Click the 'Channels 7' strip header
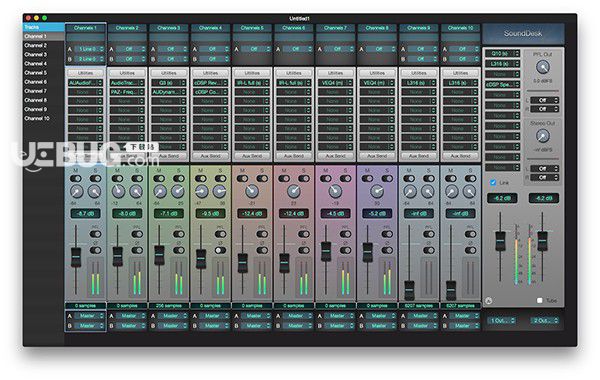 [336, 28]
